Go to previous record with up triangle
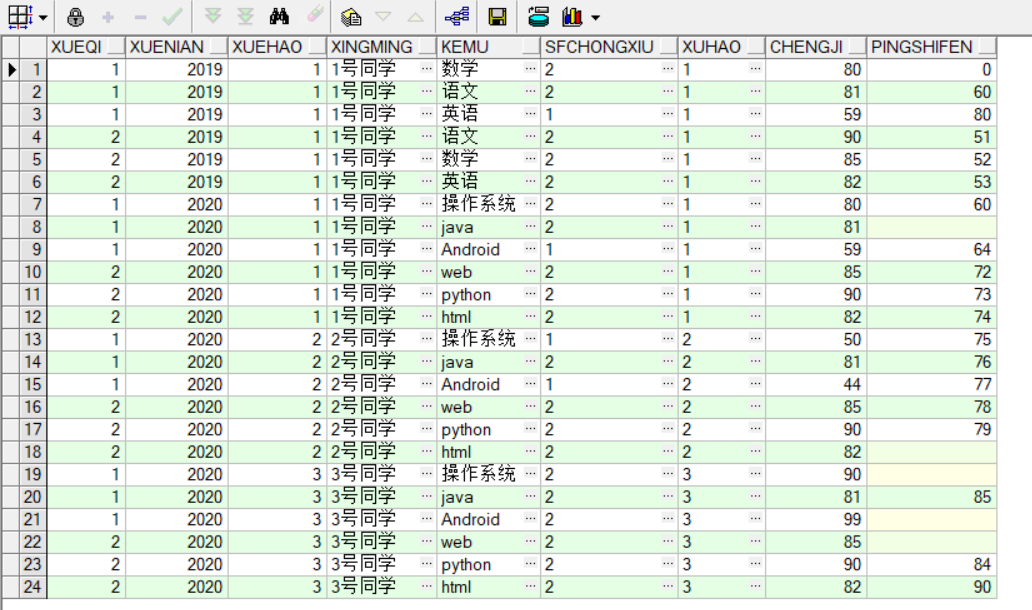Image resolution: width=1032 pixels, height=610 pixels. coord(415,17)
